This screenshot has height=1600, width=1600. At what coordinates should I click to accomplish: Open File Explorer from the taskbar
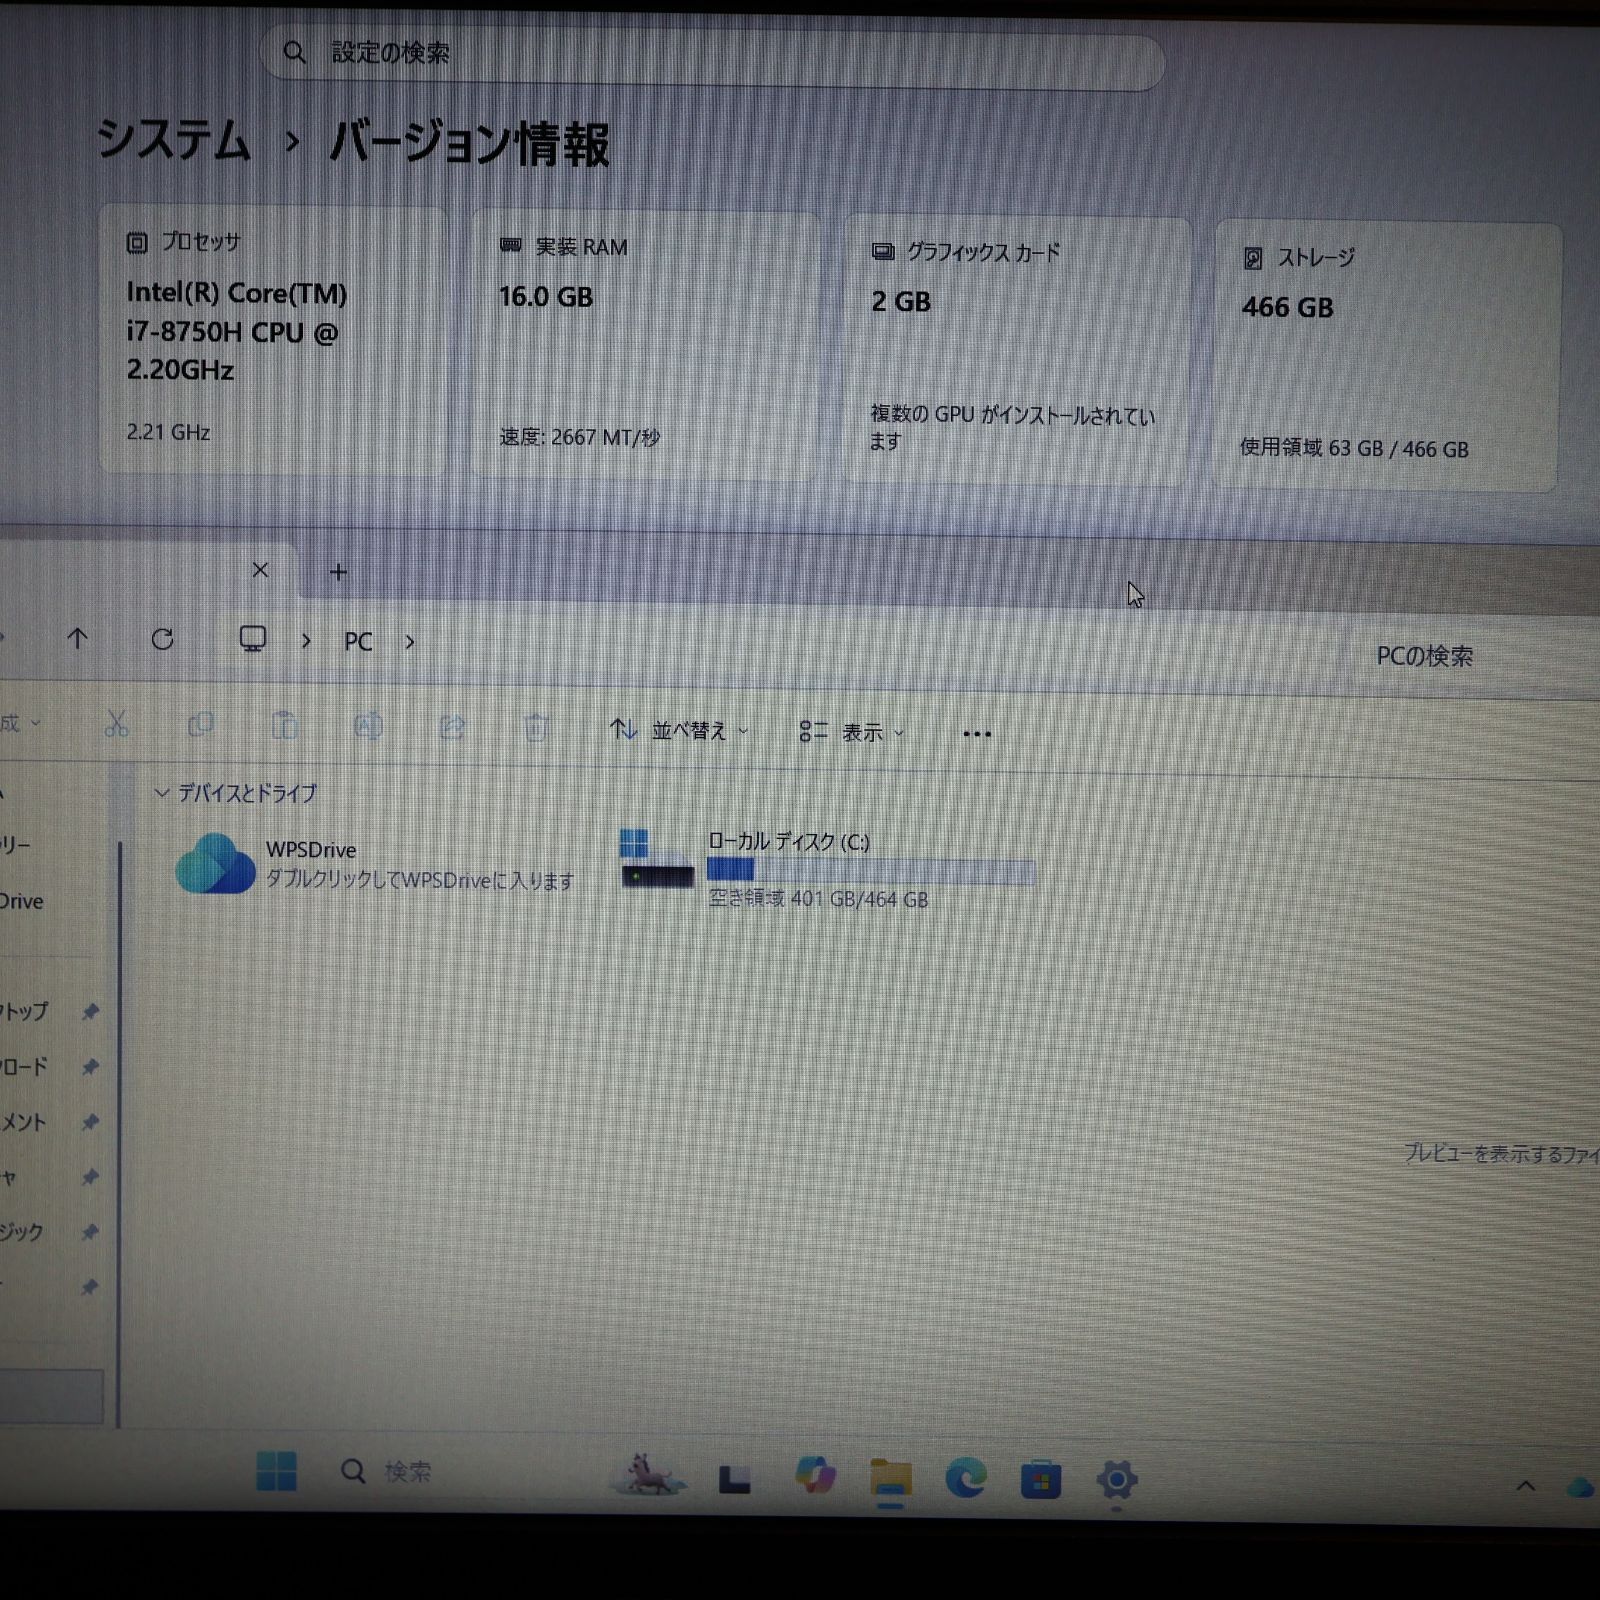click(x=890, y=1479)
